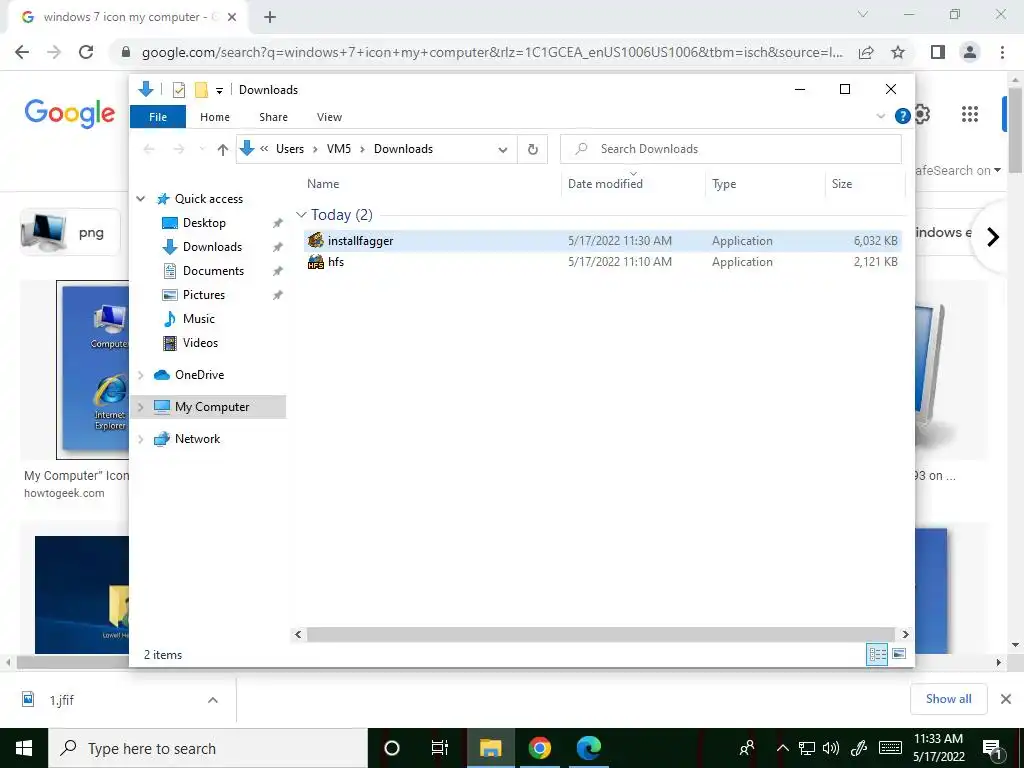This screenshot has height=768, width=1024.
Task: Open Videos folder in navigation pane
Action: tap(200, 343)
